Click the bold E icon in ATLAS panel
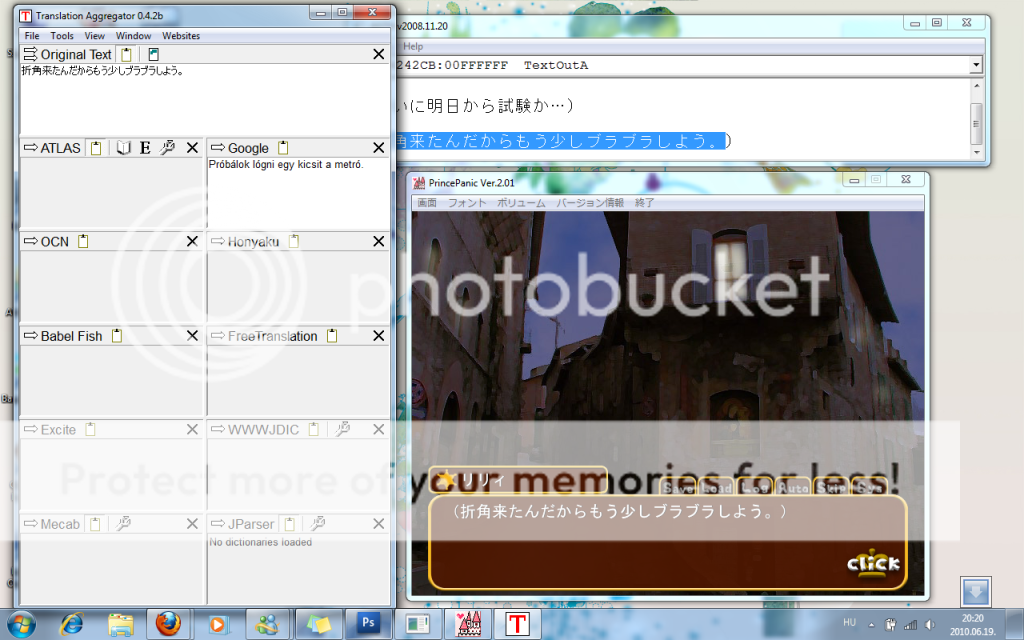This screenshot has height=640, width=1024. pyautogui.click(x=145, y=148)
